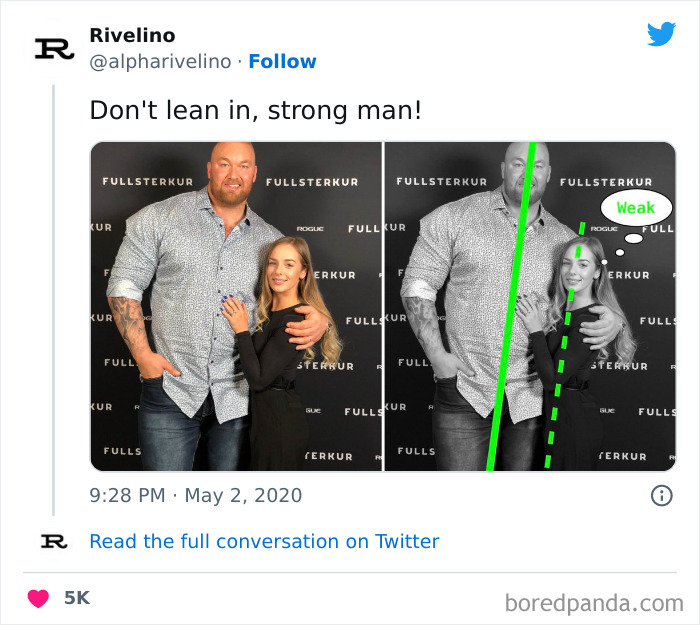Screen dimensions: 700x625
Task: Click the ROGUE logo in left photo backdrop
Action: 310,229
